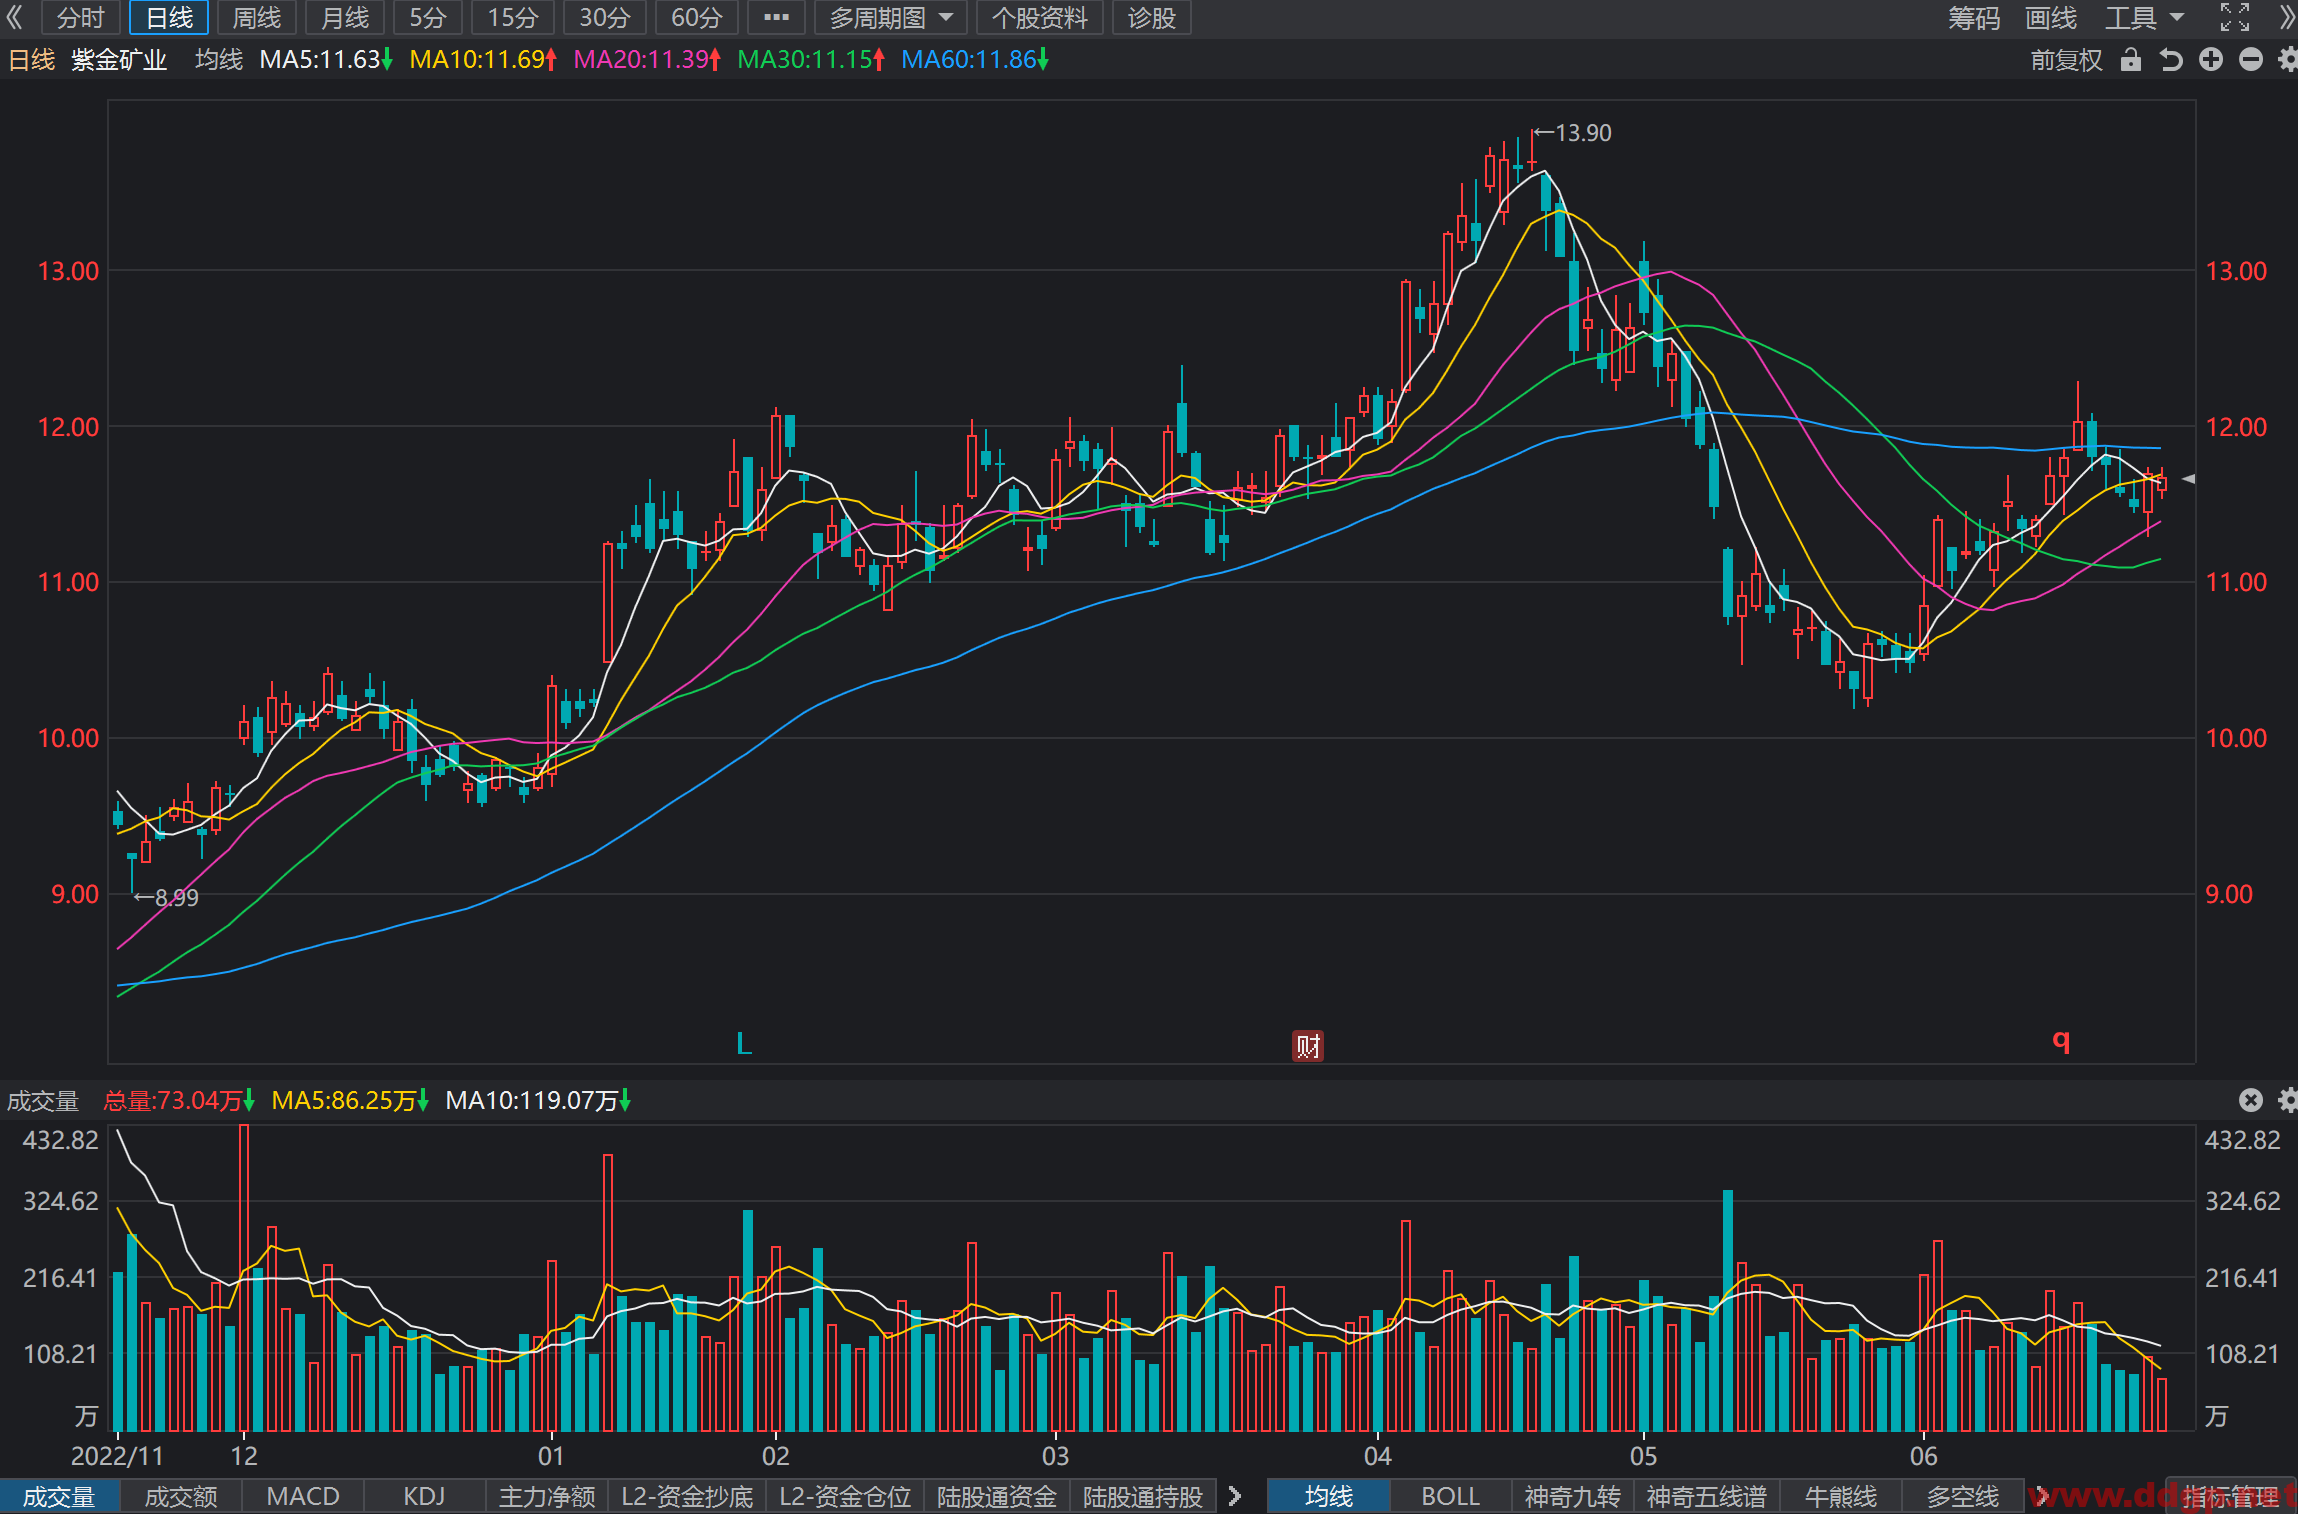Open 指标管理 indicator management

(2231, 1496)
